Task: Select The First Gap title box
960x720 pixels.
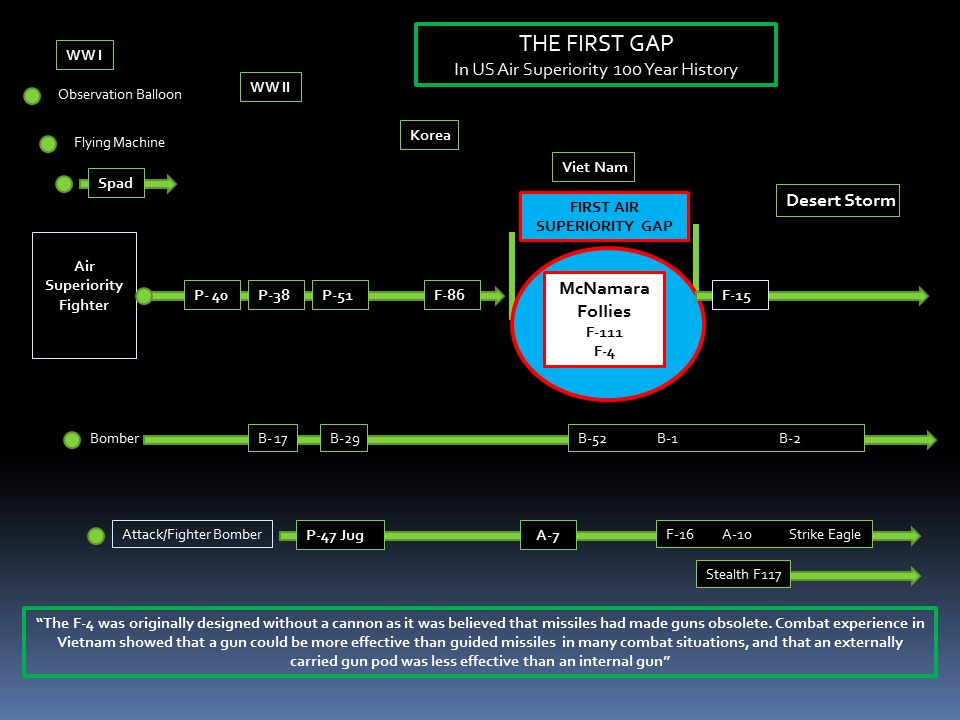Action: click(x=595, y=55)
